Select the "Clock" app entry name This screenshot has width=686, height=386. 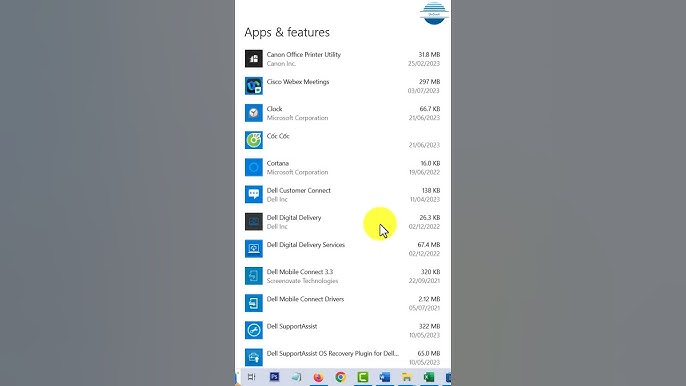[x=274, y=109]
